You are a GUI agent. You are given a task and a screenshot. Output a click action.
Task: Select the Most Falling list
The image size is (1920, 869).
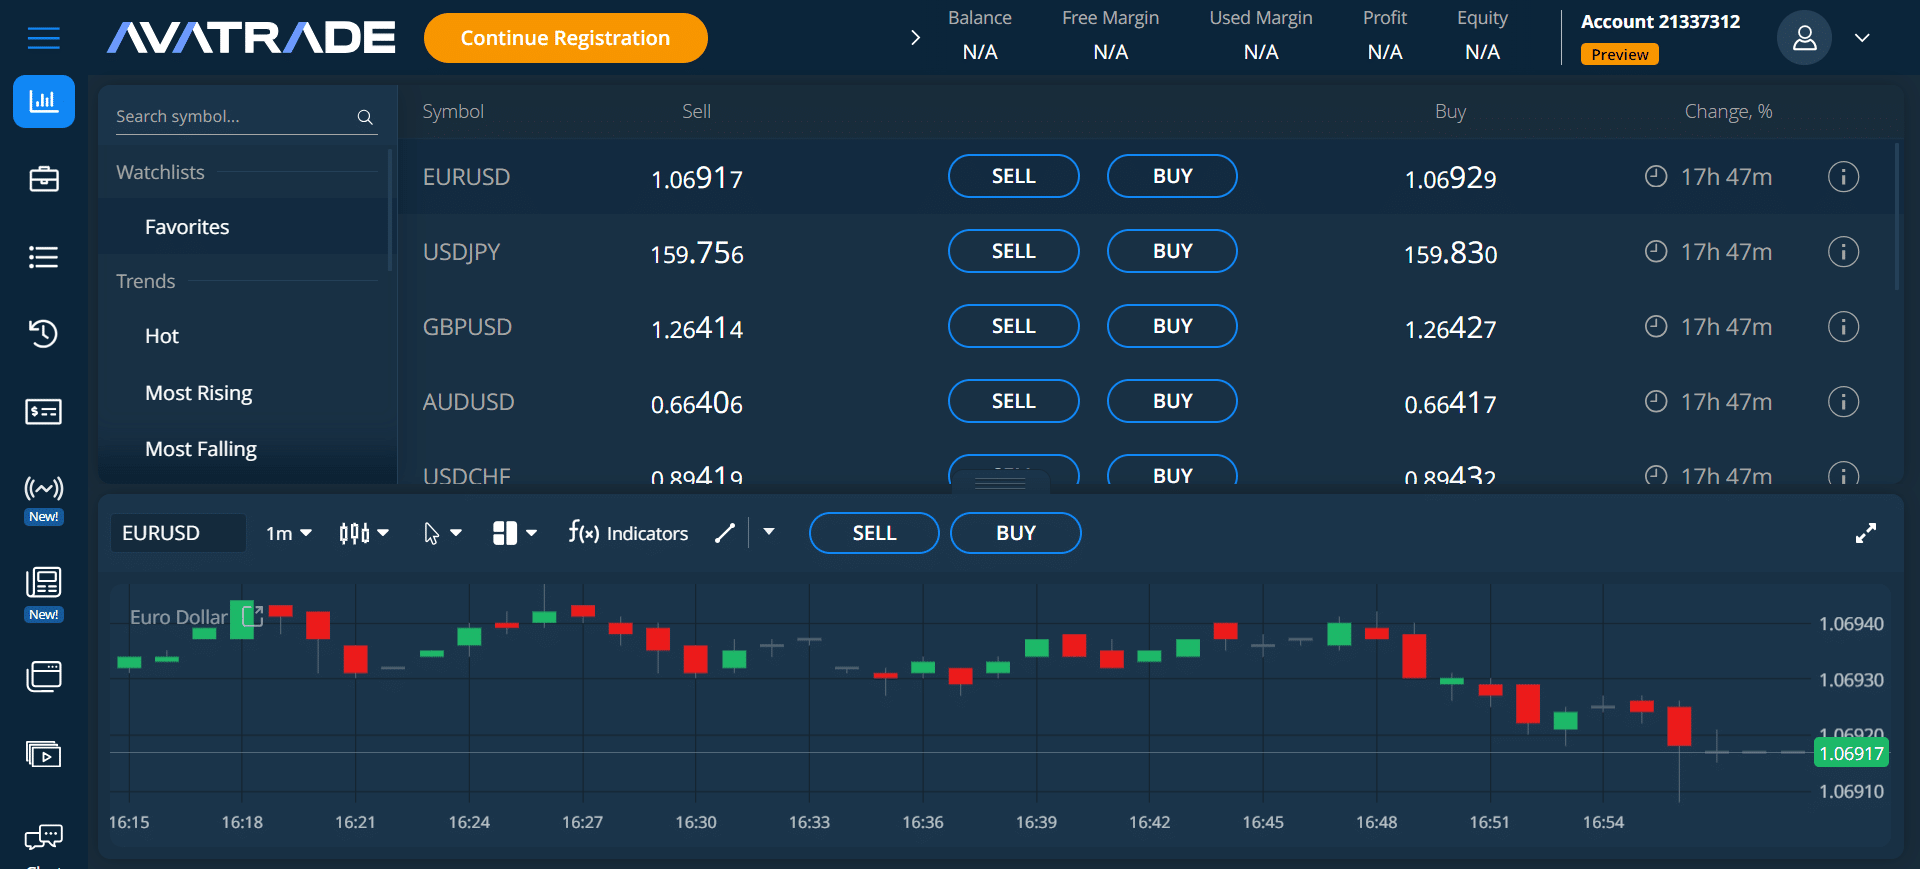(201, 449)
